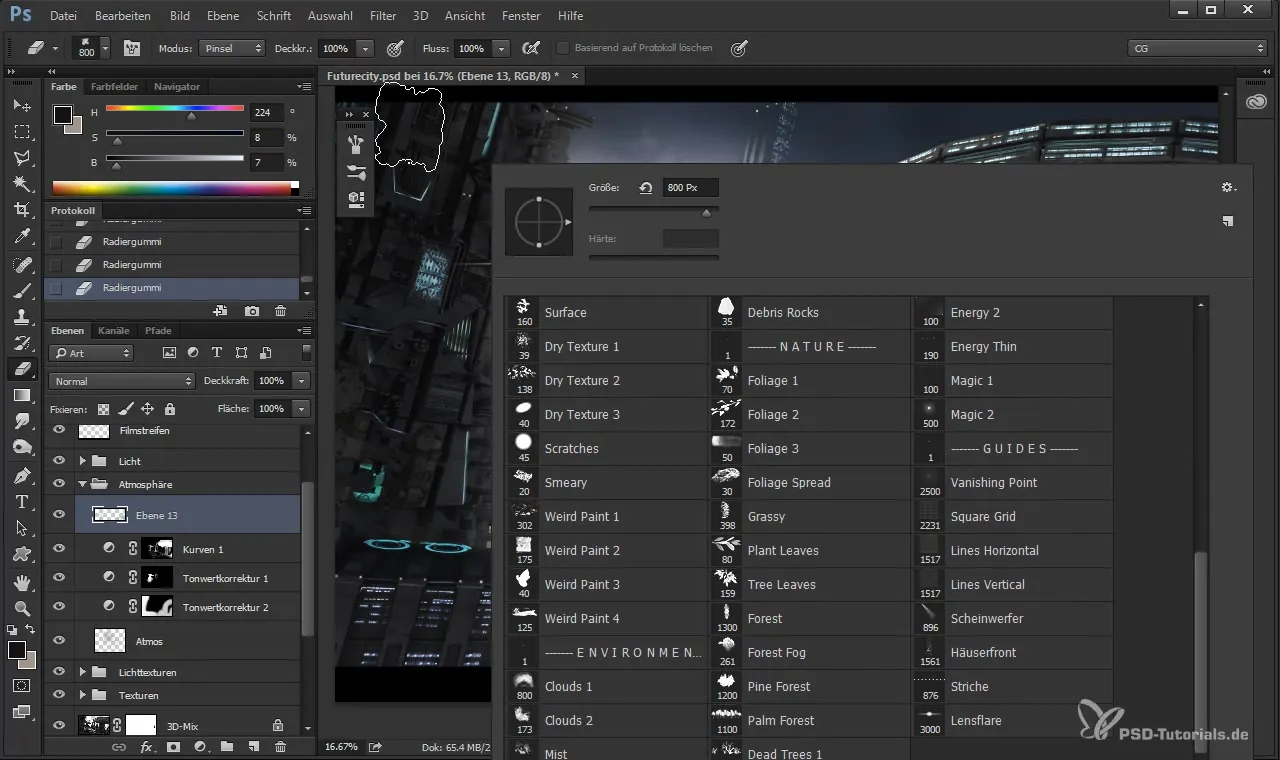Image resolution: width=1280 pixels, height=760 pixels.
Task: Collapse the Atmosphäre group
Action: [84, 484]
